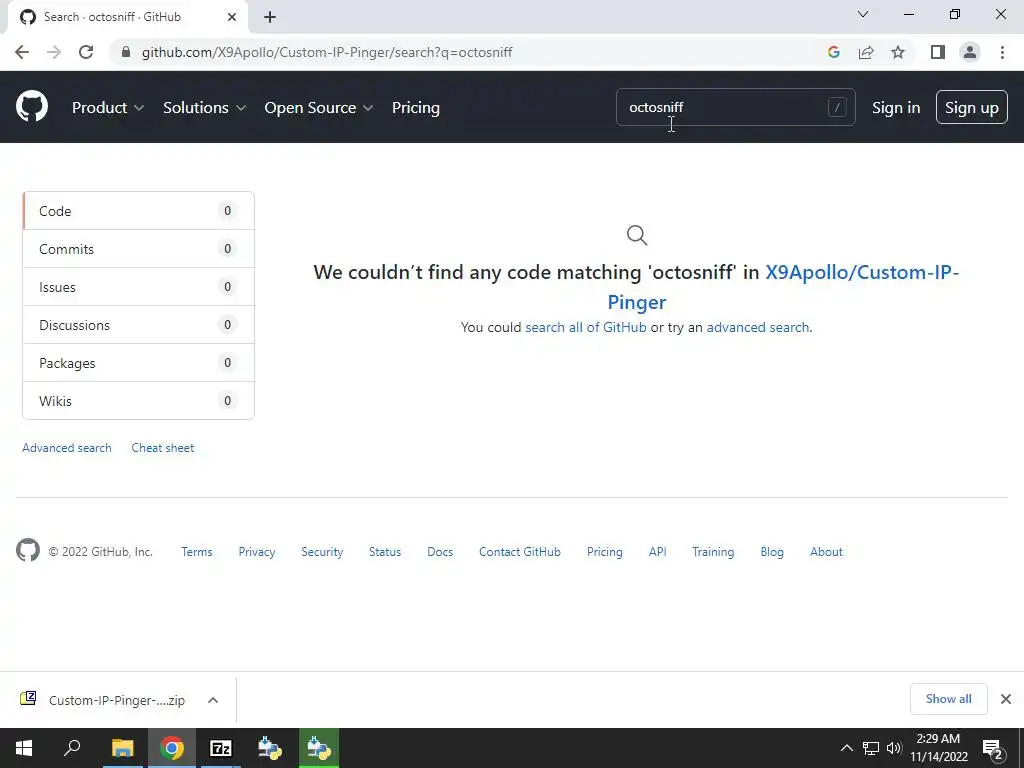This screenshot has height=768, width=1024.
Task: Open 7-Zip from the taskbar
Action: 220,748
